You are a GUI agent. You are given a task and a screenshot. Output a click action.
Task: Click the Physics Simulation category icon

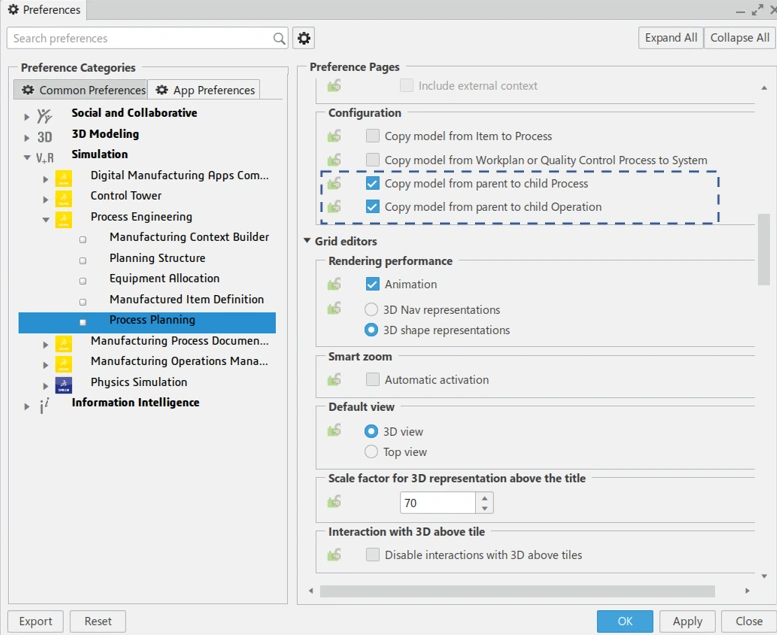64,383
